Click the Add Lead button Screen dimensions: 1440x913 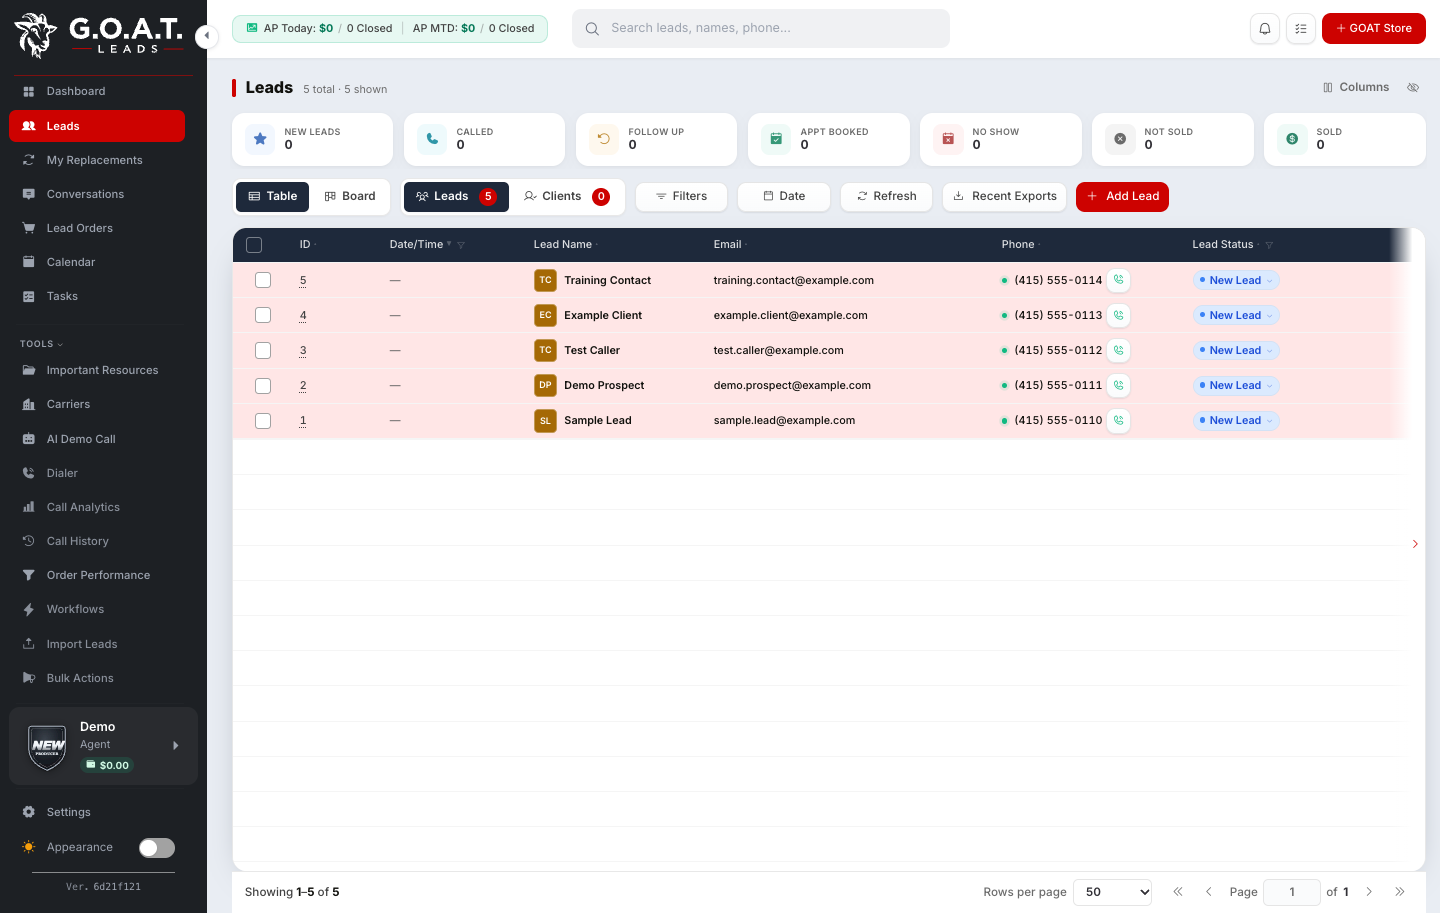click(1122, 197)
